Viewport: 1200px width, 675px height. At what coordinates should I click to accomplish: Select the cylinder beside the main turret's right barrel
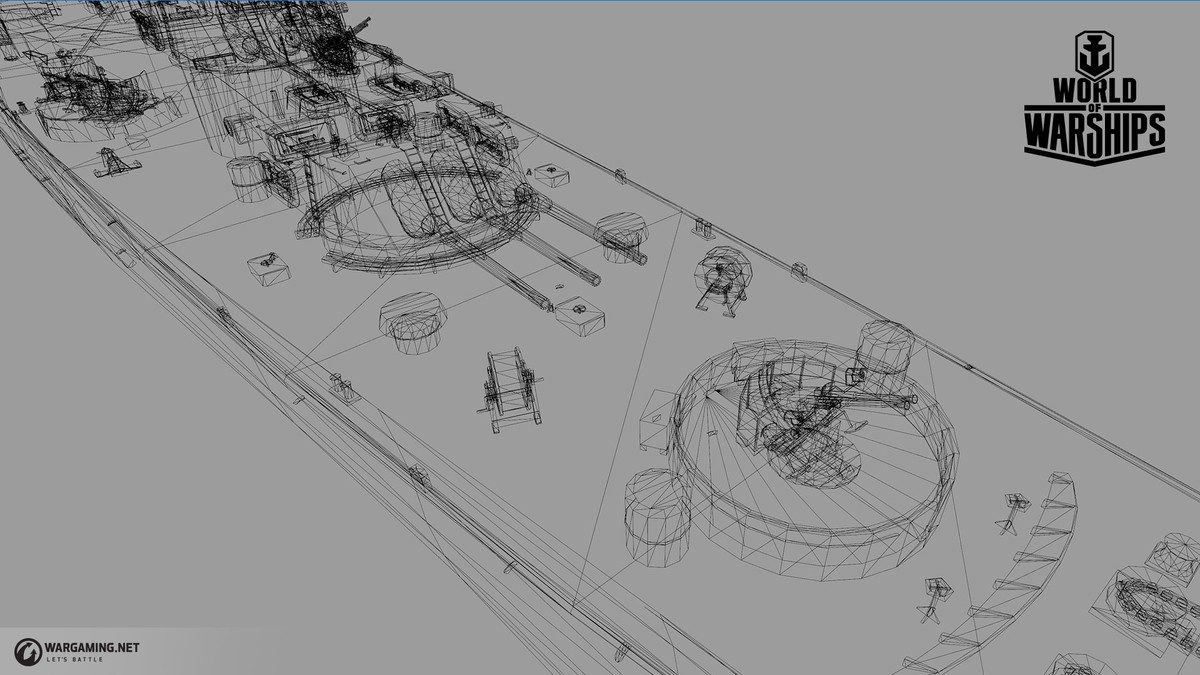pos(620,236)
